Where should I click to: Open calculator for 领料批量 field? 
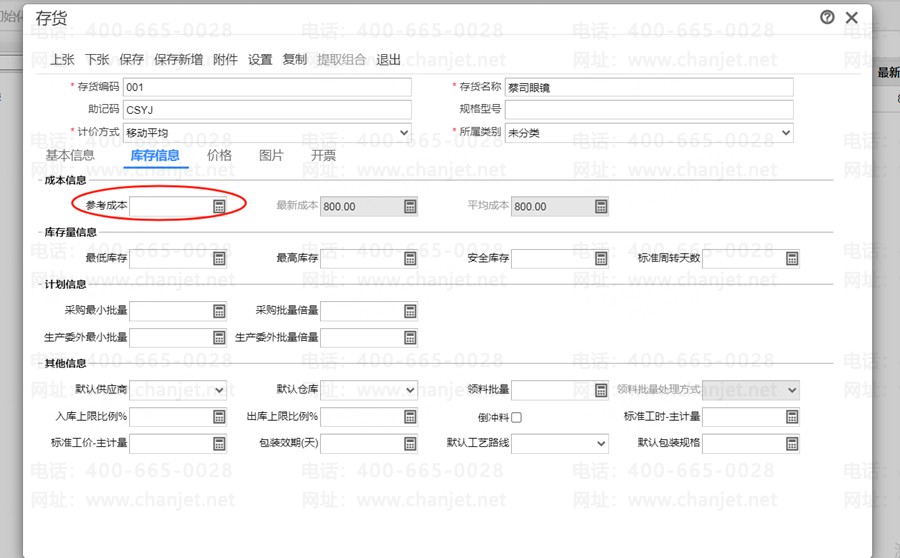(601, 390)
